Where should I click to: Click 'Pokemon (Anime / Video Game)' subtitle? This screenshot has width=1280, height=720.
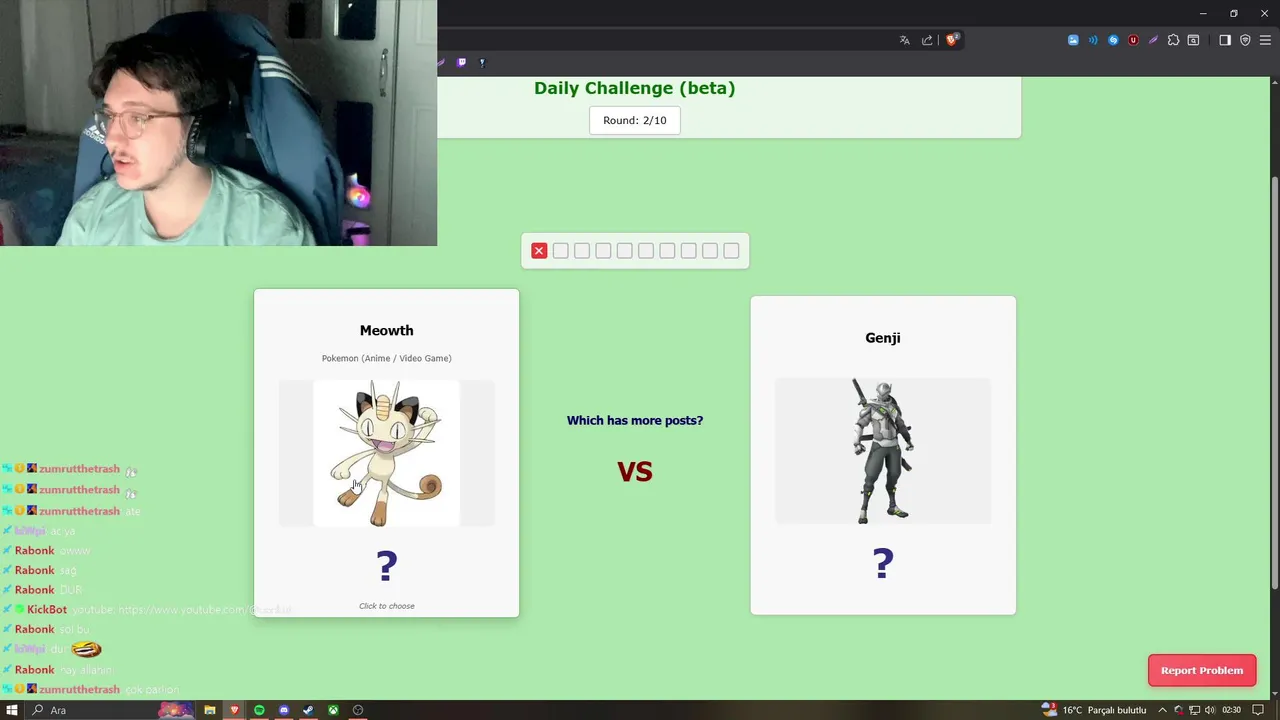tap(386, 358)
